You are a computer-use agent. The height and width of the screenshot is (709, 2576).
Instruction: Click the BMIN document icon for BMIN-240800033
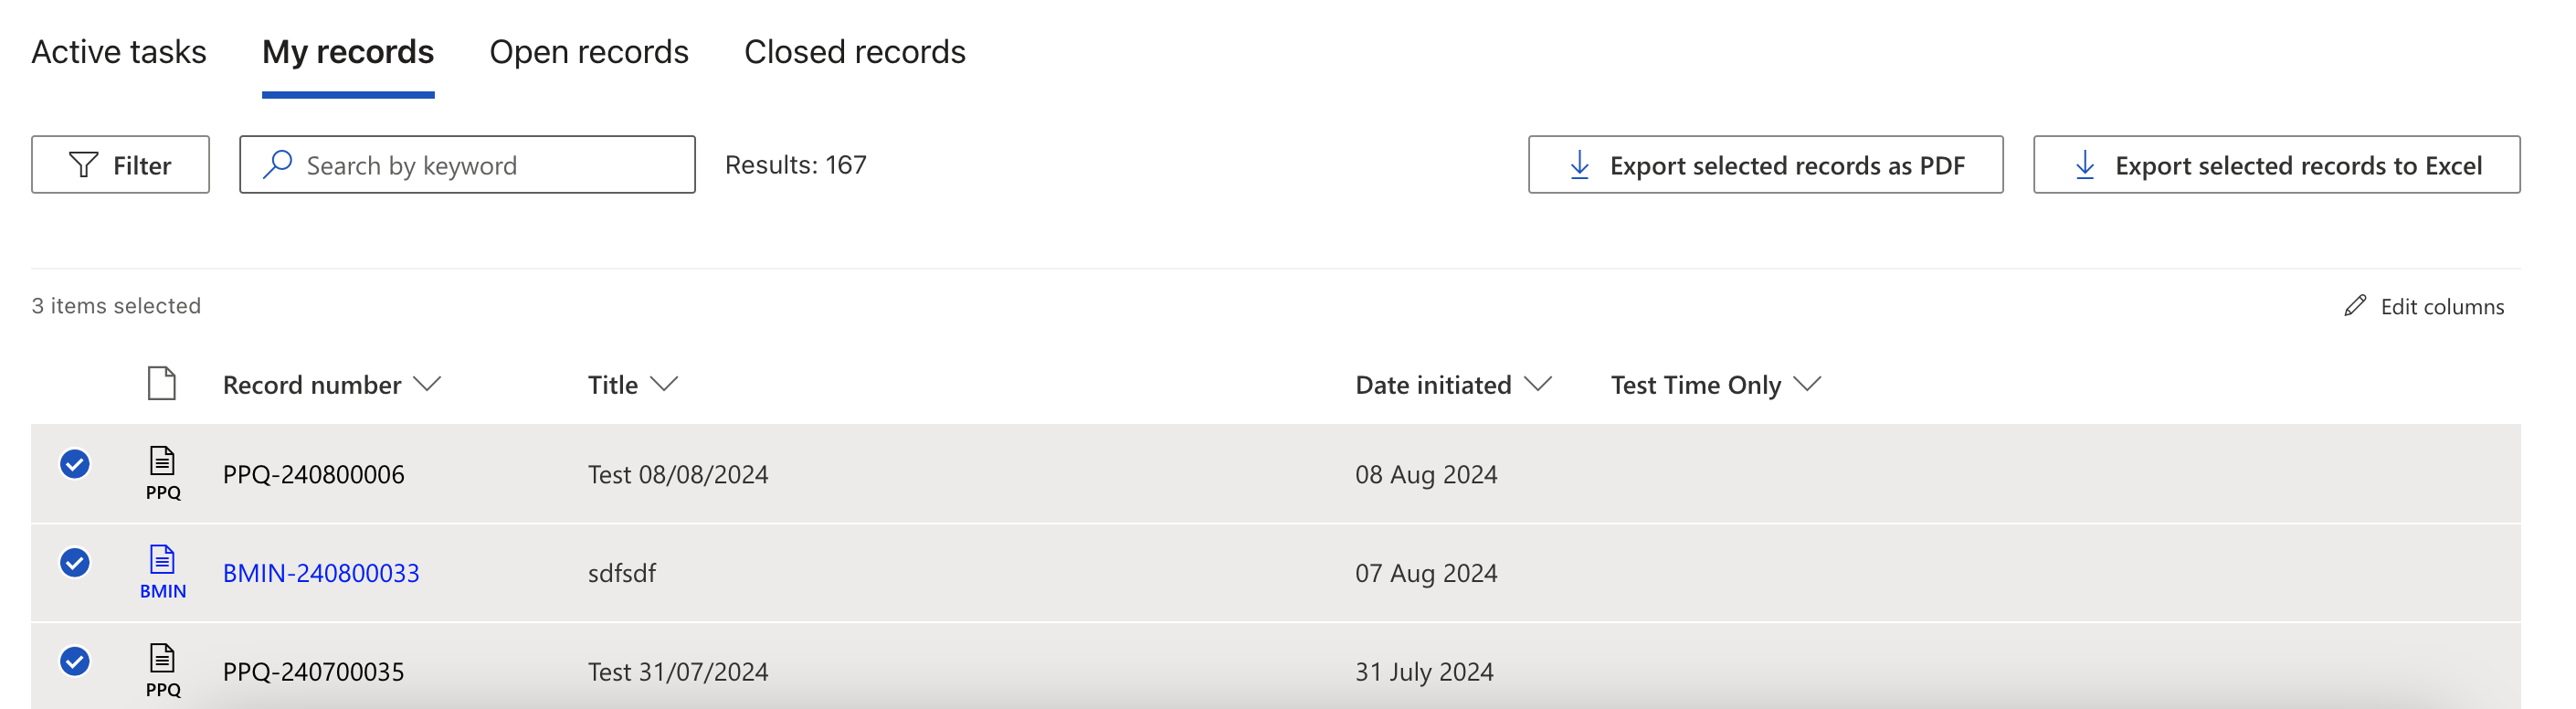[x=162, y=560]
